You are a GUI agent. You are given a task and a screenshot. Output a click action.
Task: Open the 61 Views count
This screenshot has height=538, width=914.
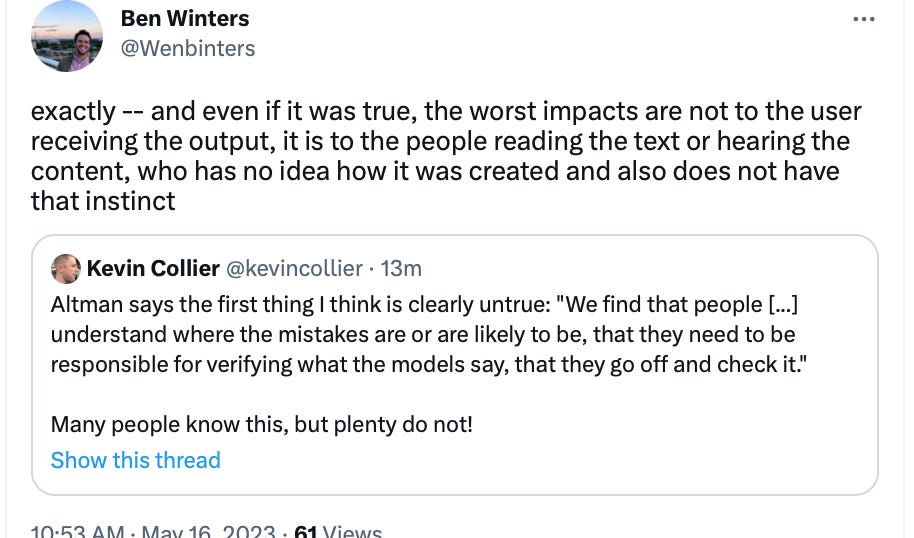click(338, 532)
